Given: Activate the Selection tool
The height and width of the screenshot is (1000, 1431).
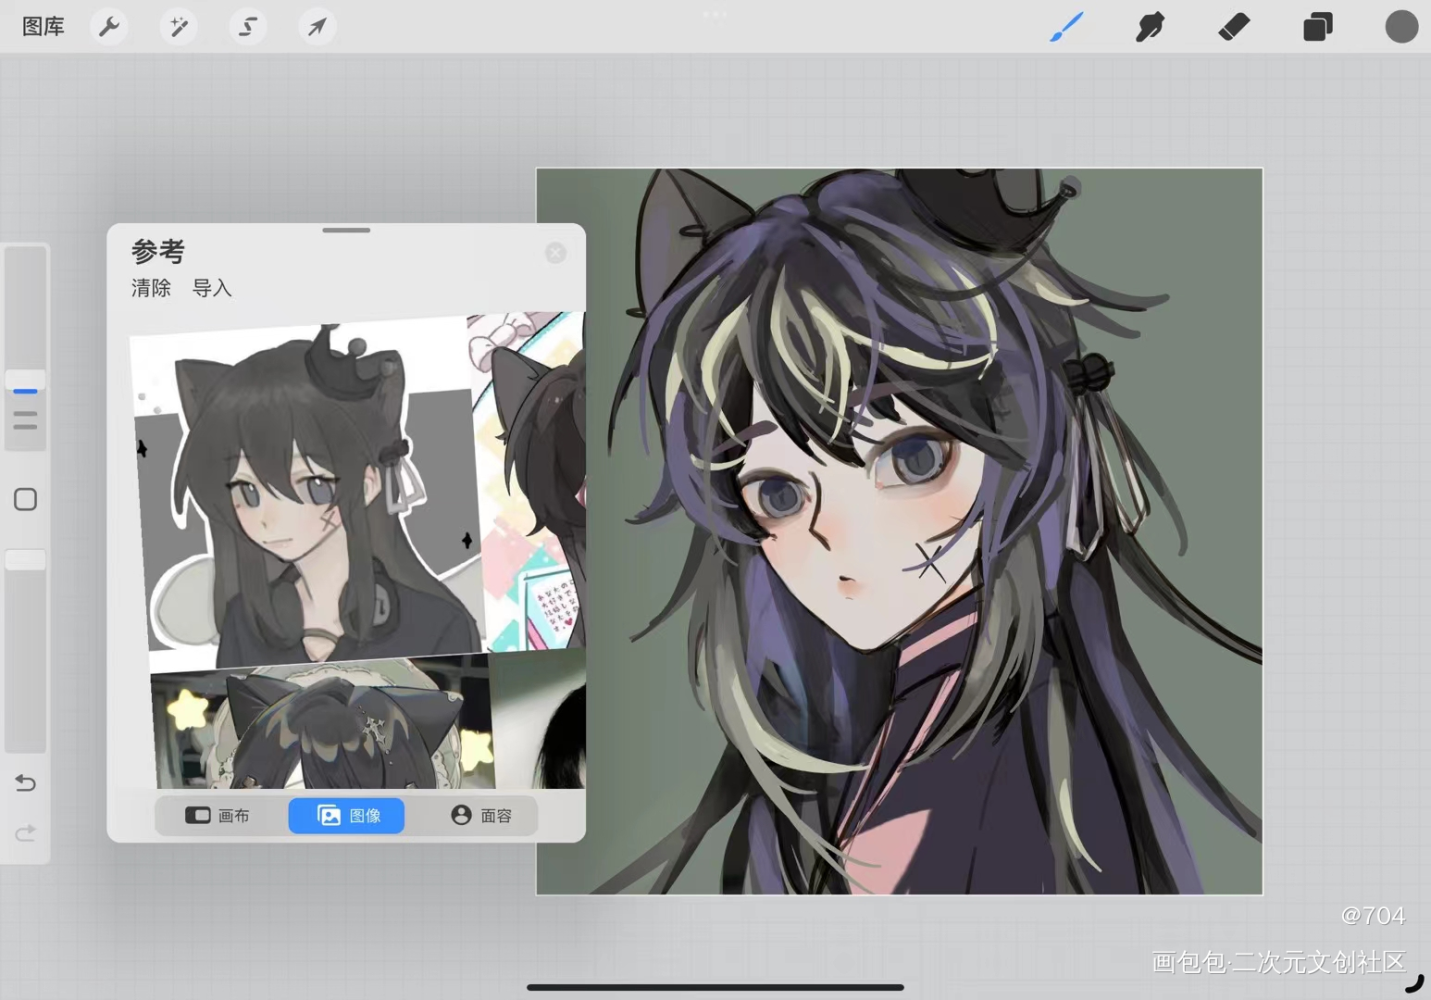Looking at the screenshot, I should pos(247,27).
